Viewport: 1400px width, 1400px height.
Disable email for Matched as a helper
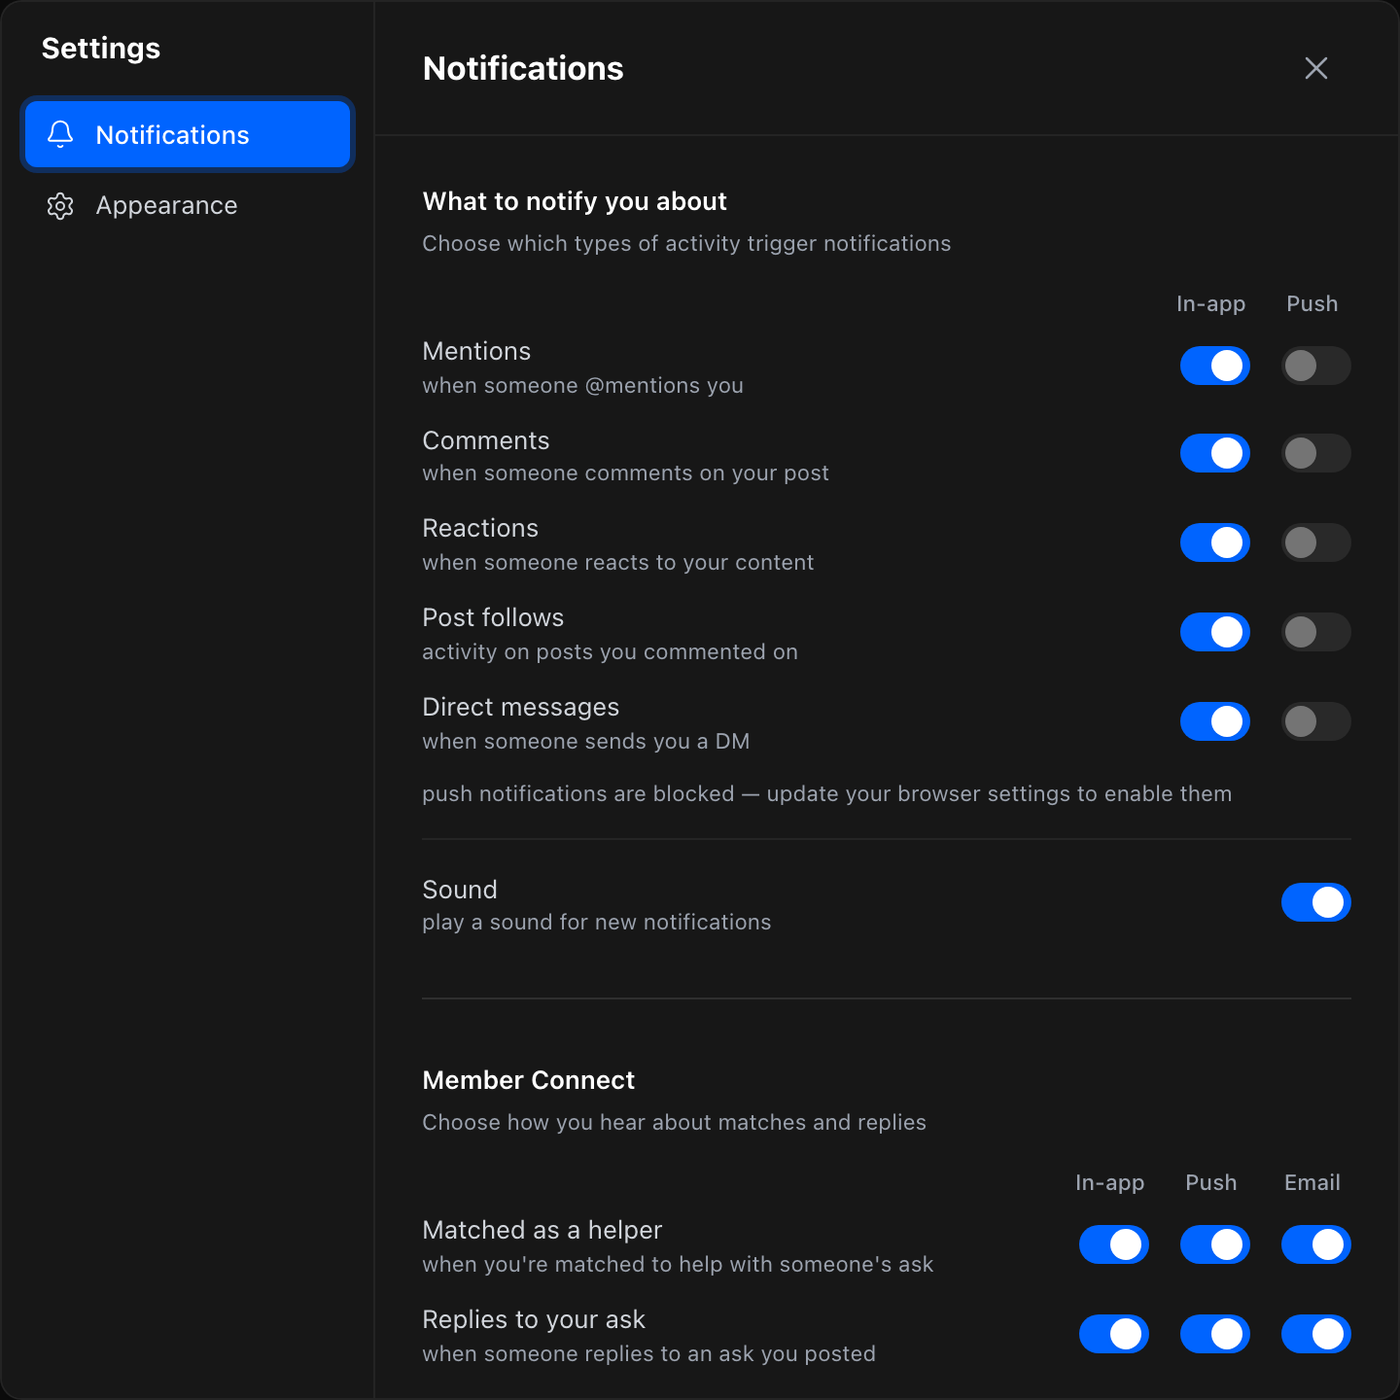click(x=1316, y=1245)
